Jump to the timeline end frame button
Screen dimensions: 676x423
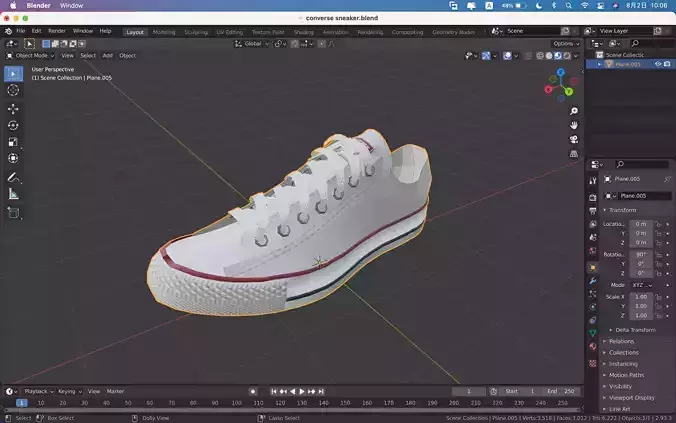click(321, 392)
